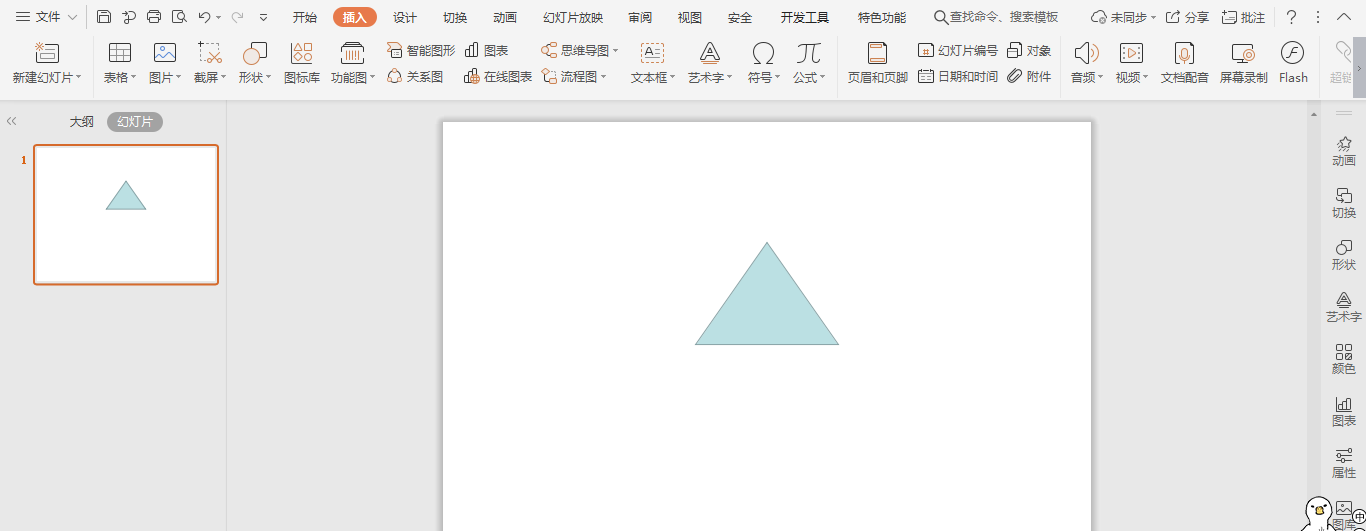Insert a 文本框 text box
Image resolution: width=1366 pixels, height=531 pixels.
click(653, 62)
